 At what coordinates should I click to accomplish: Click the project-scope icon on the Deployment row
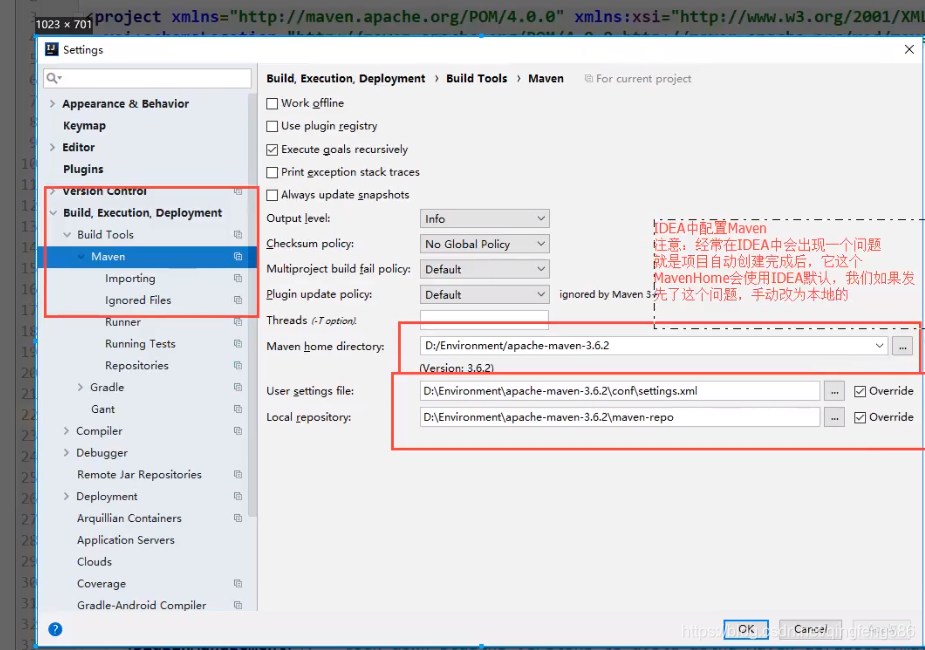click(x=238, y=497)
